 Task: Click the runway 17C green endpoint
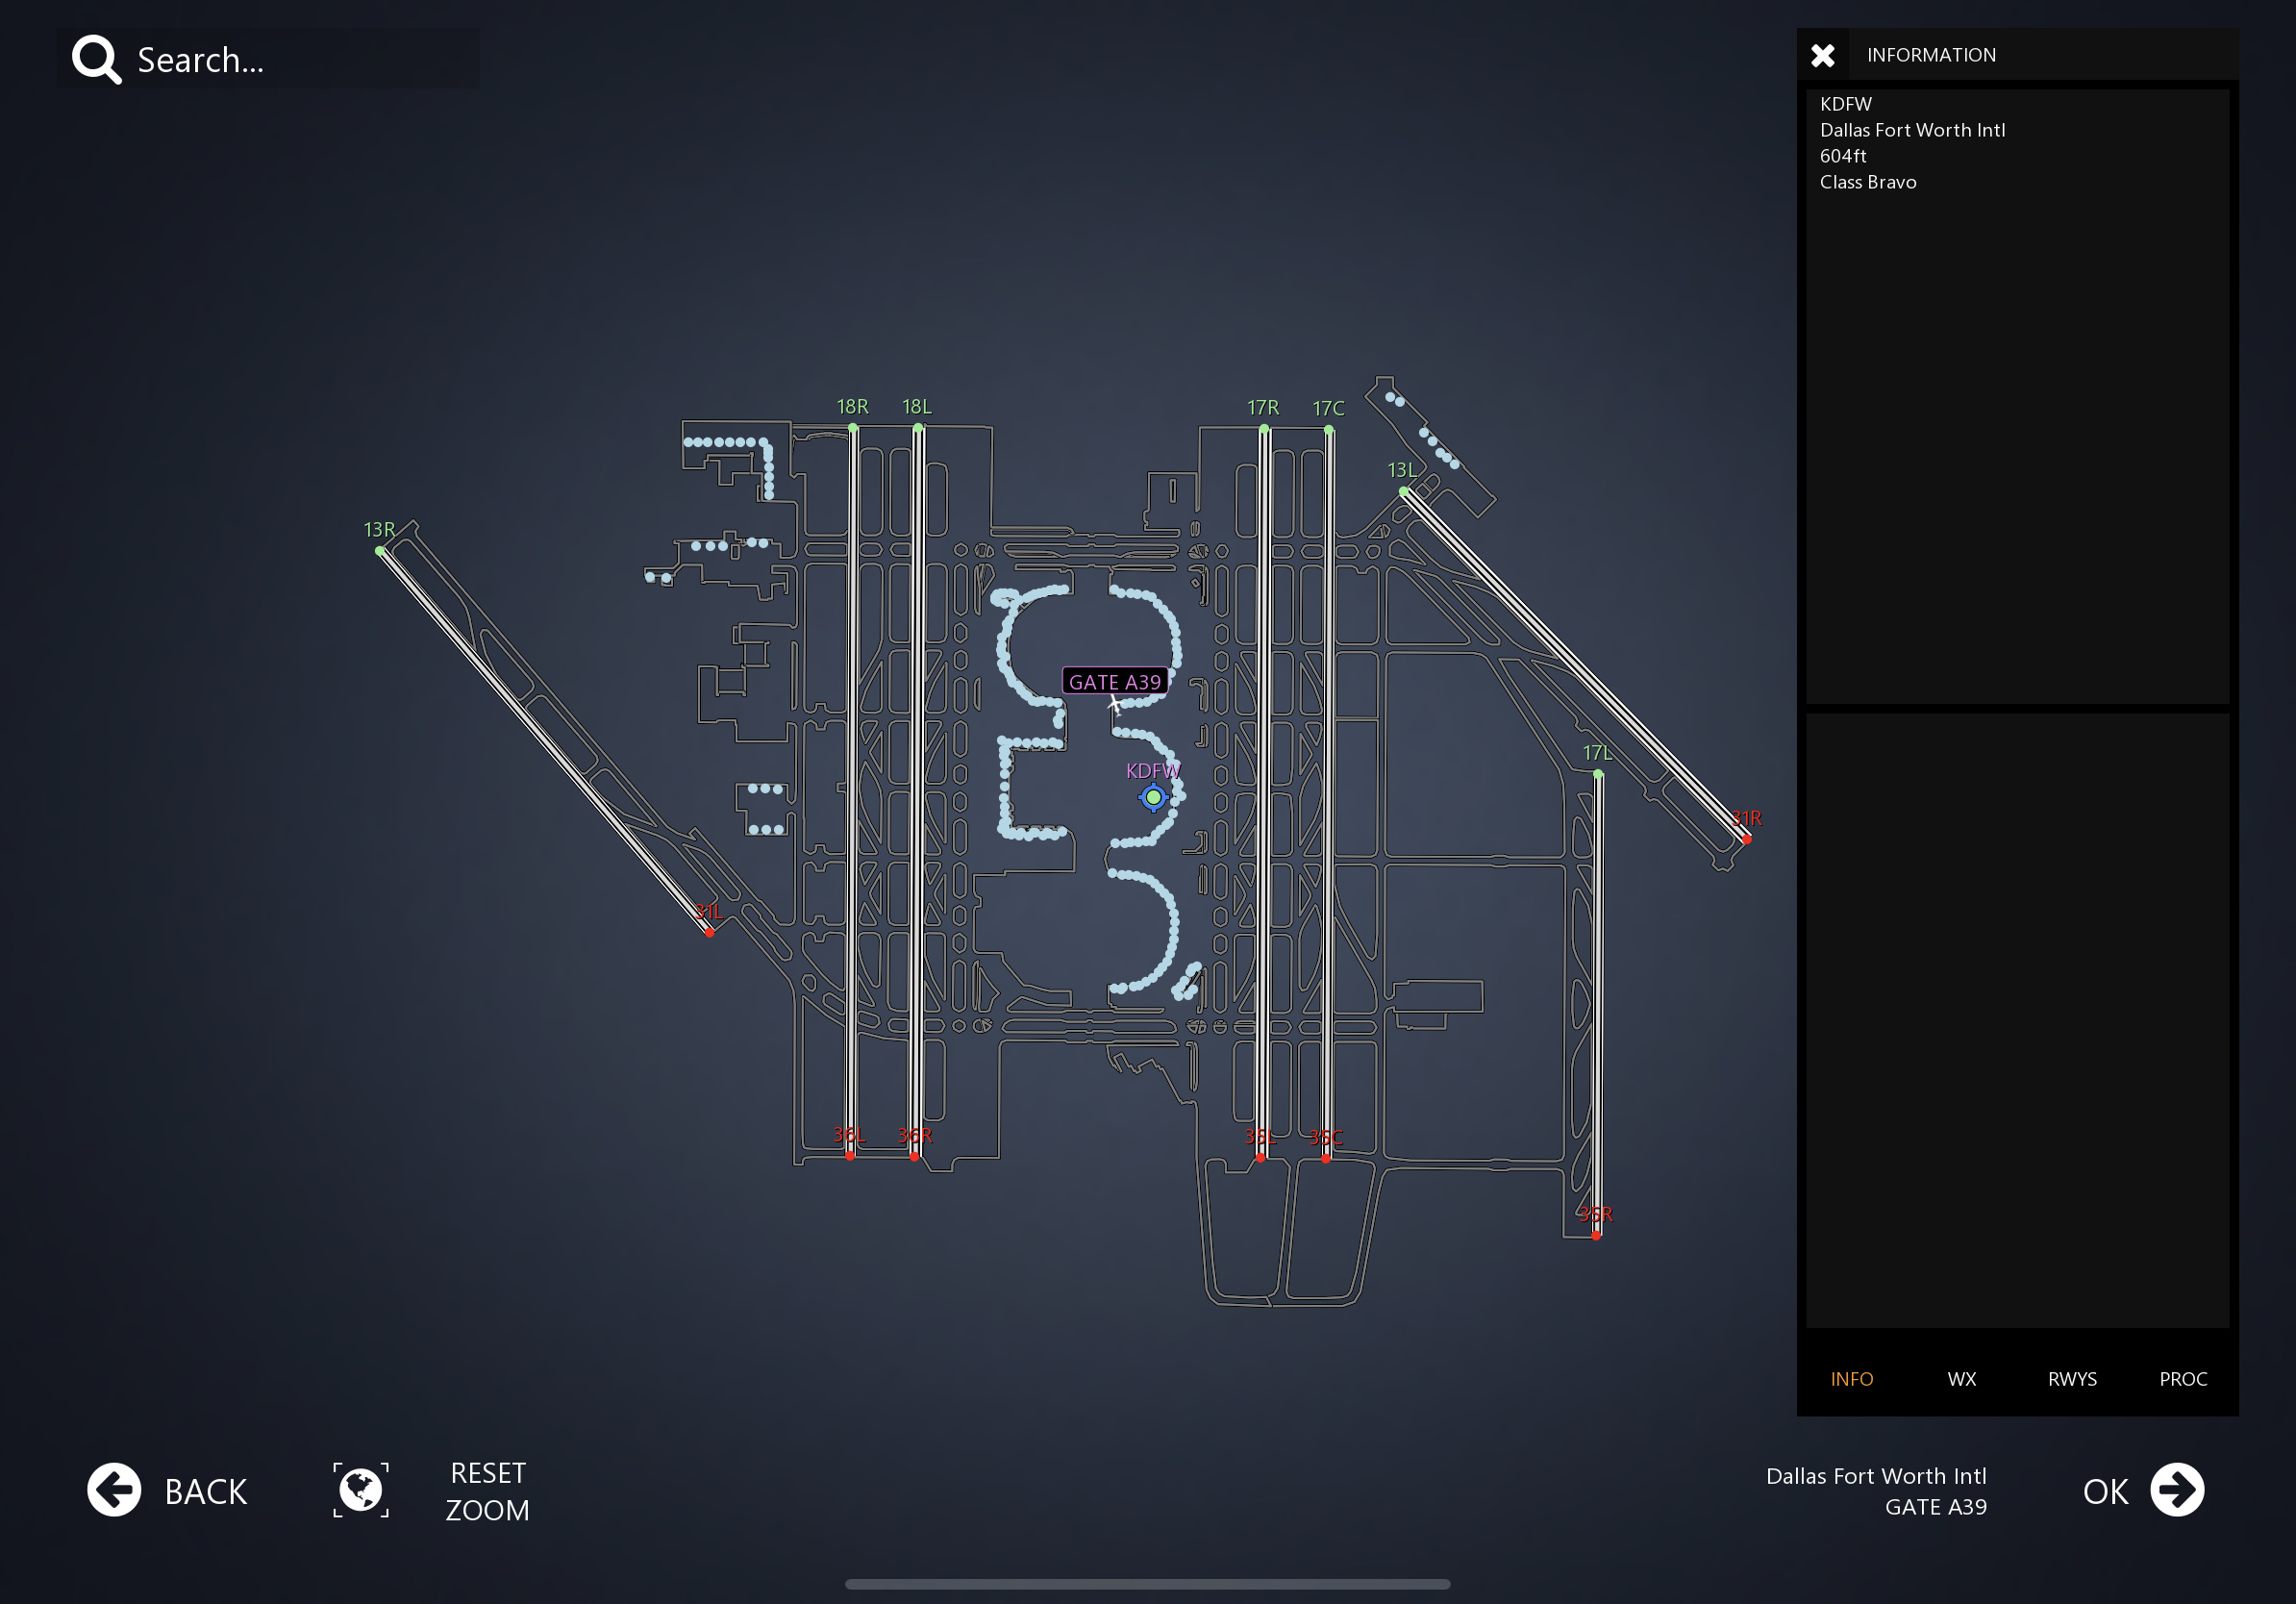coord(1328,430)
